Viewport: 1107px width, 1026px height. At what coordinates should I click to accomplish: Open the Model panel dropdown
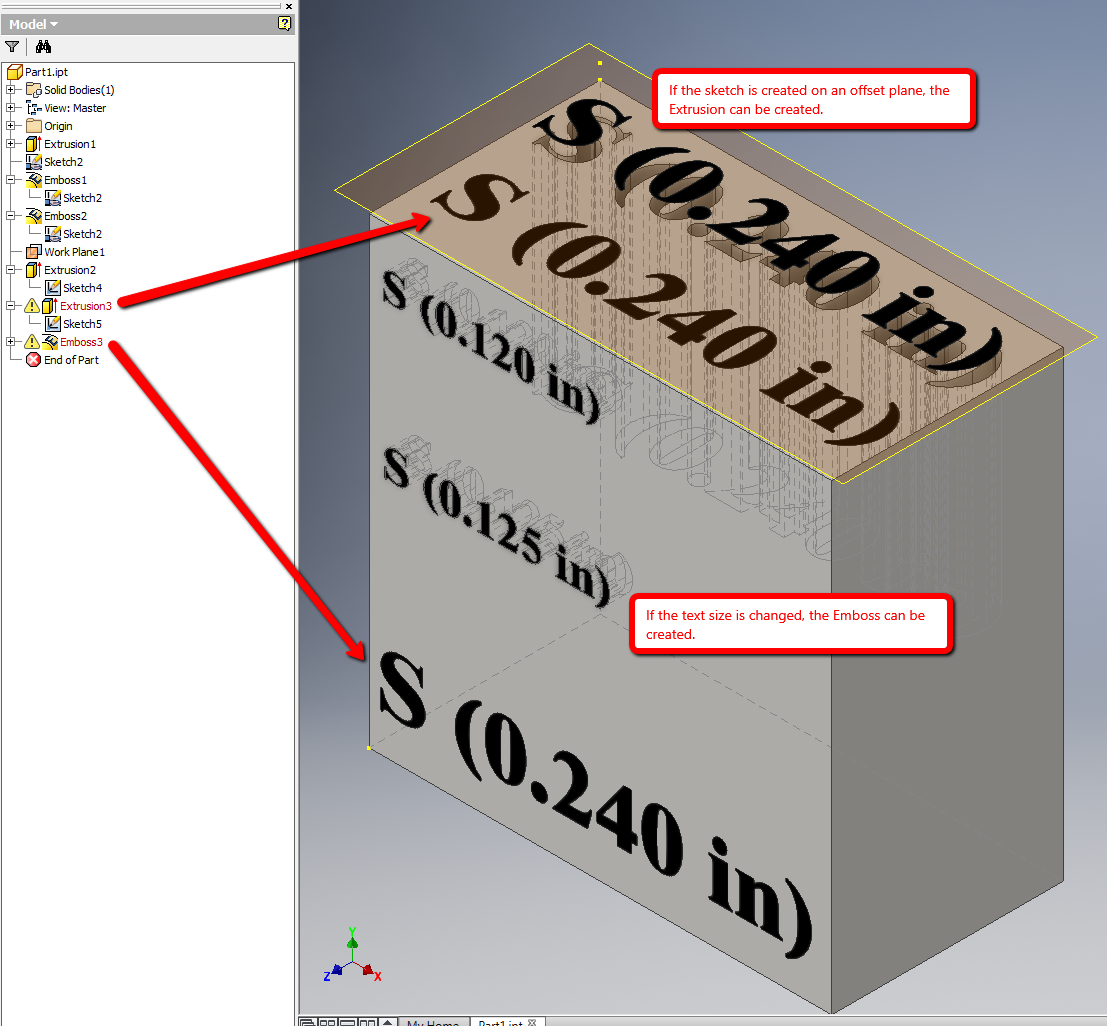[33, 24]
